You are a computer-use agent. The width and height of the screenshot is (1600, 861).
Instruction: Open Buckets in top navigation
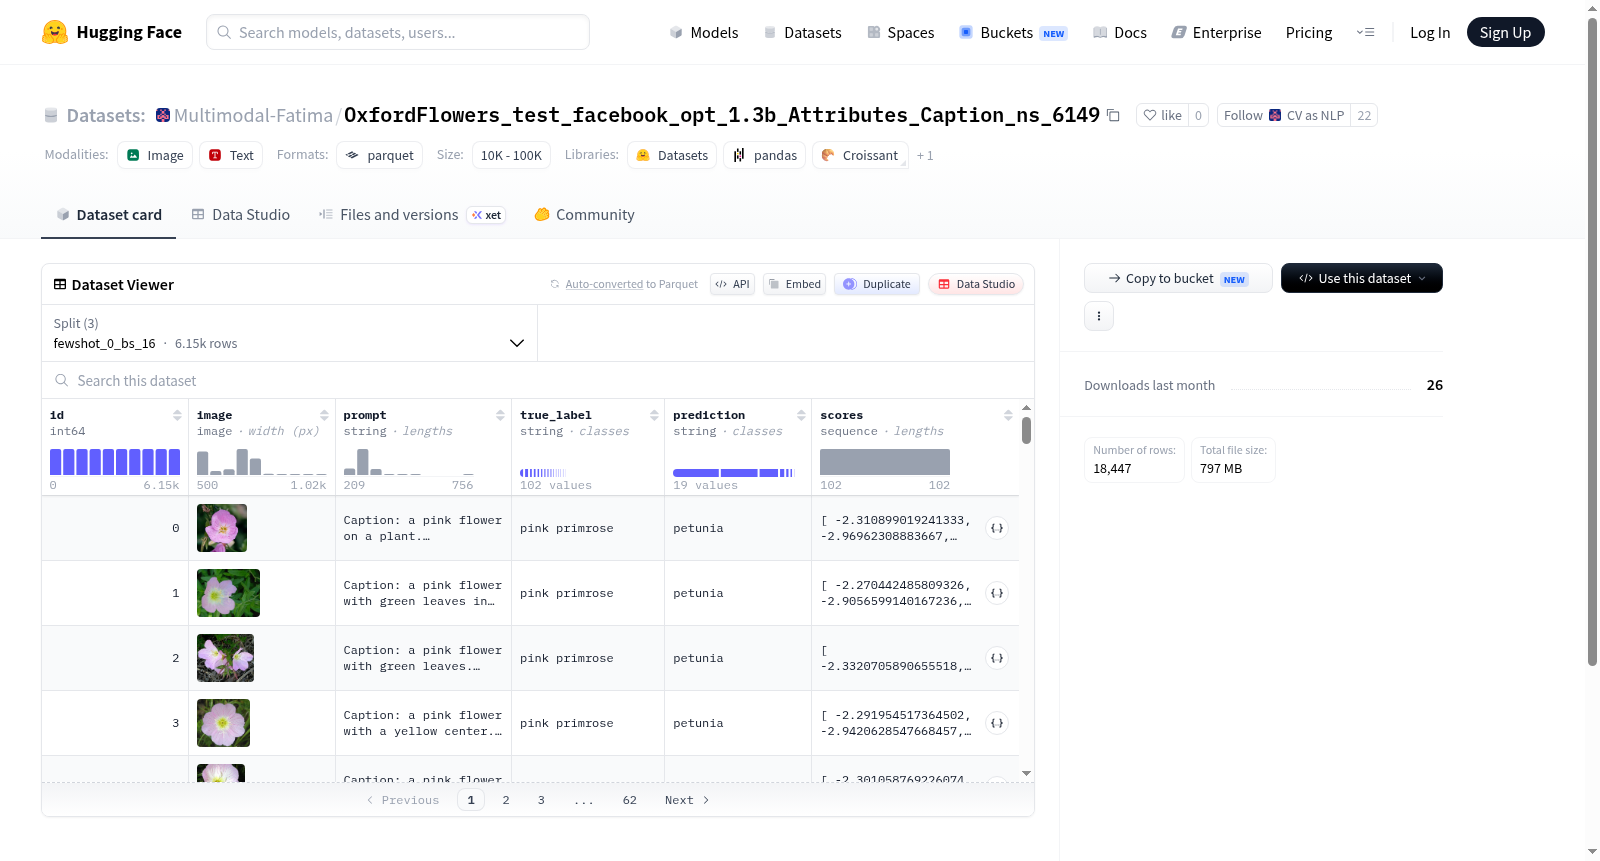pos(1013,32)
